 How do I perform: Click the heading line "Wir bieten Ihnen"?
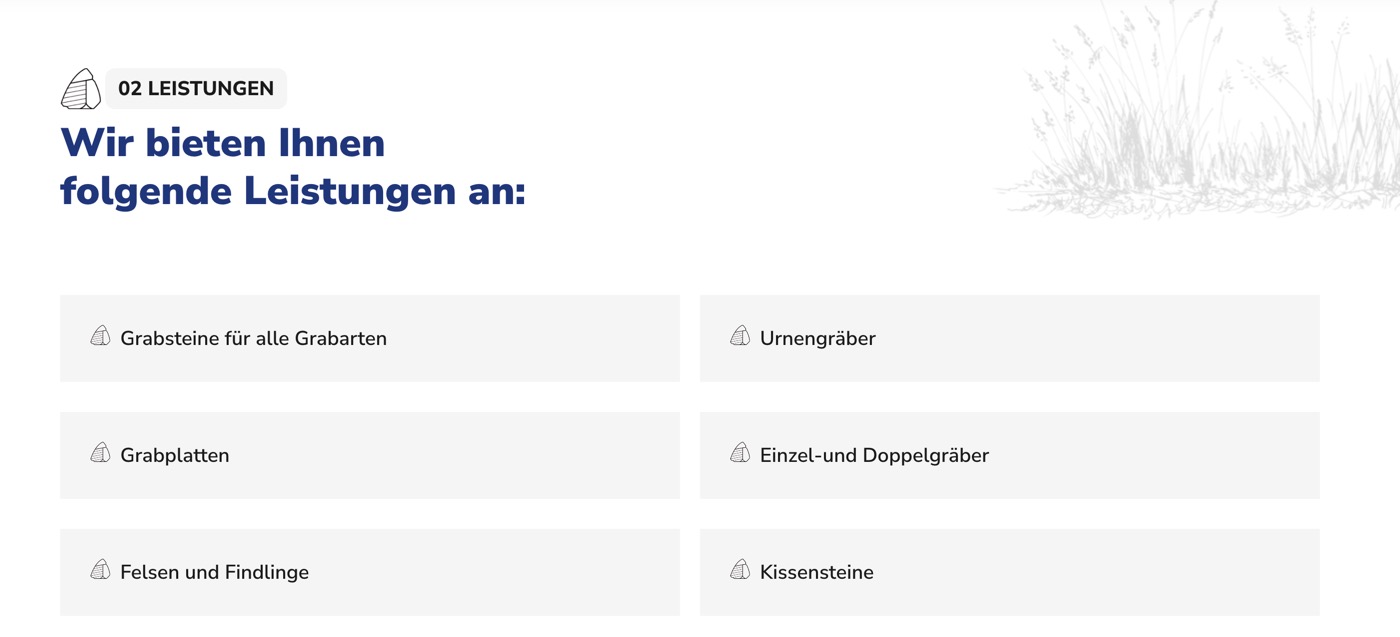pos(222,143)
